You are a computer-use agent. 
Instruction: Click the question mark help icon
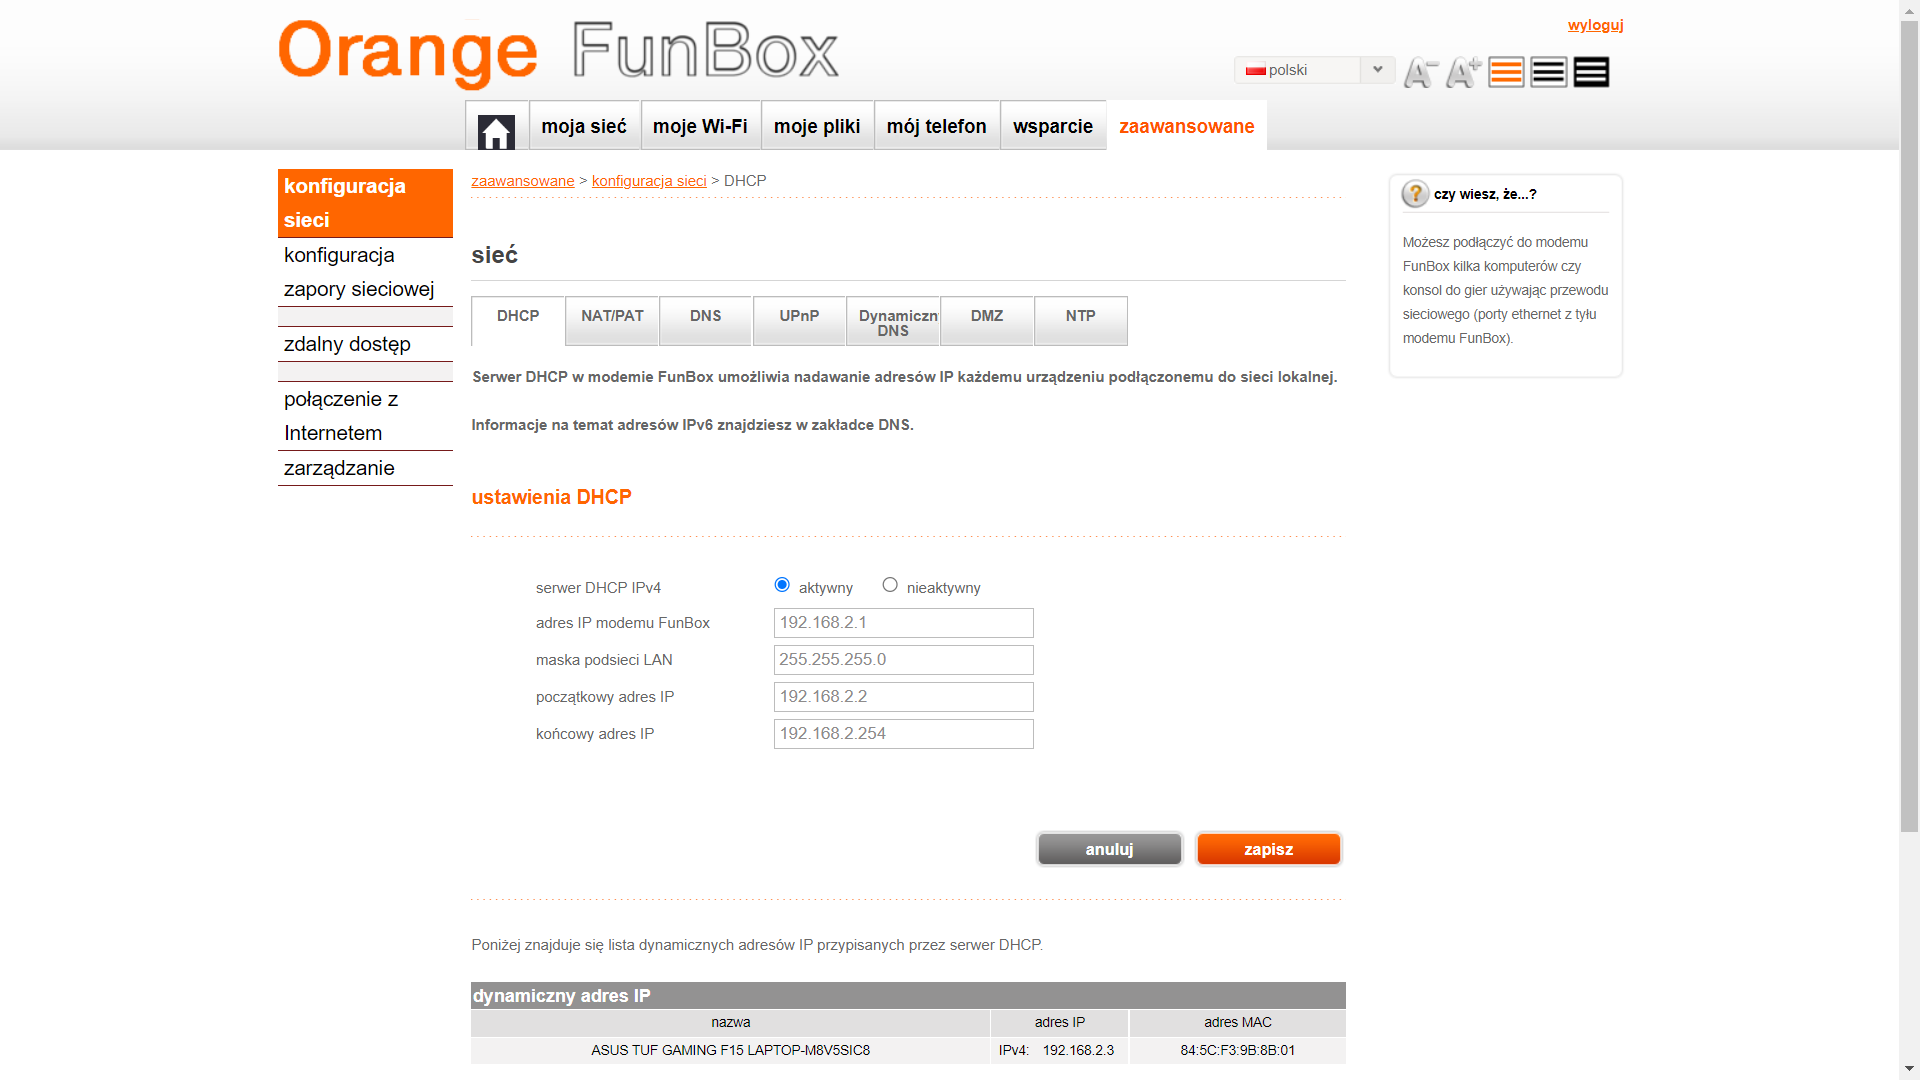(1415, 194)
